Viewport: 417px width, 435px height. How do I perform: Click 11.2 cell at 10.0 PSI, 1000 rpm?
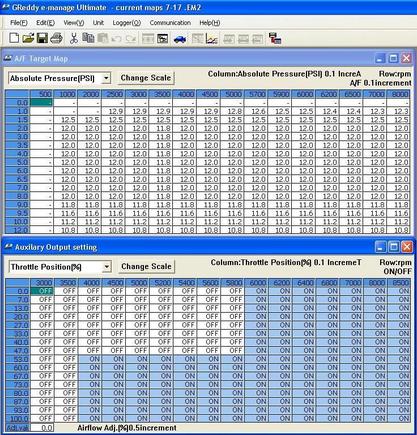click(65, 222)
